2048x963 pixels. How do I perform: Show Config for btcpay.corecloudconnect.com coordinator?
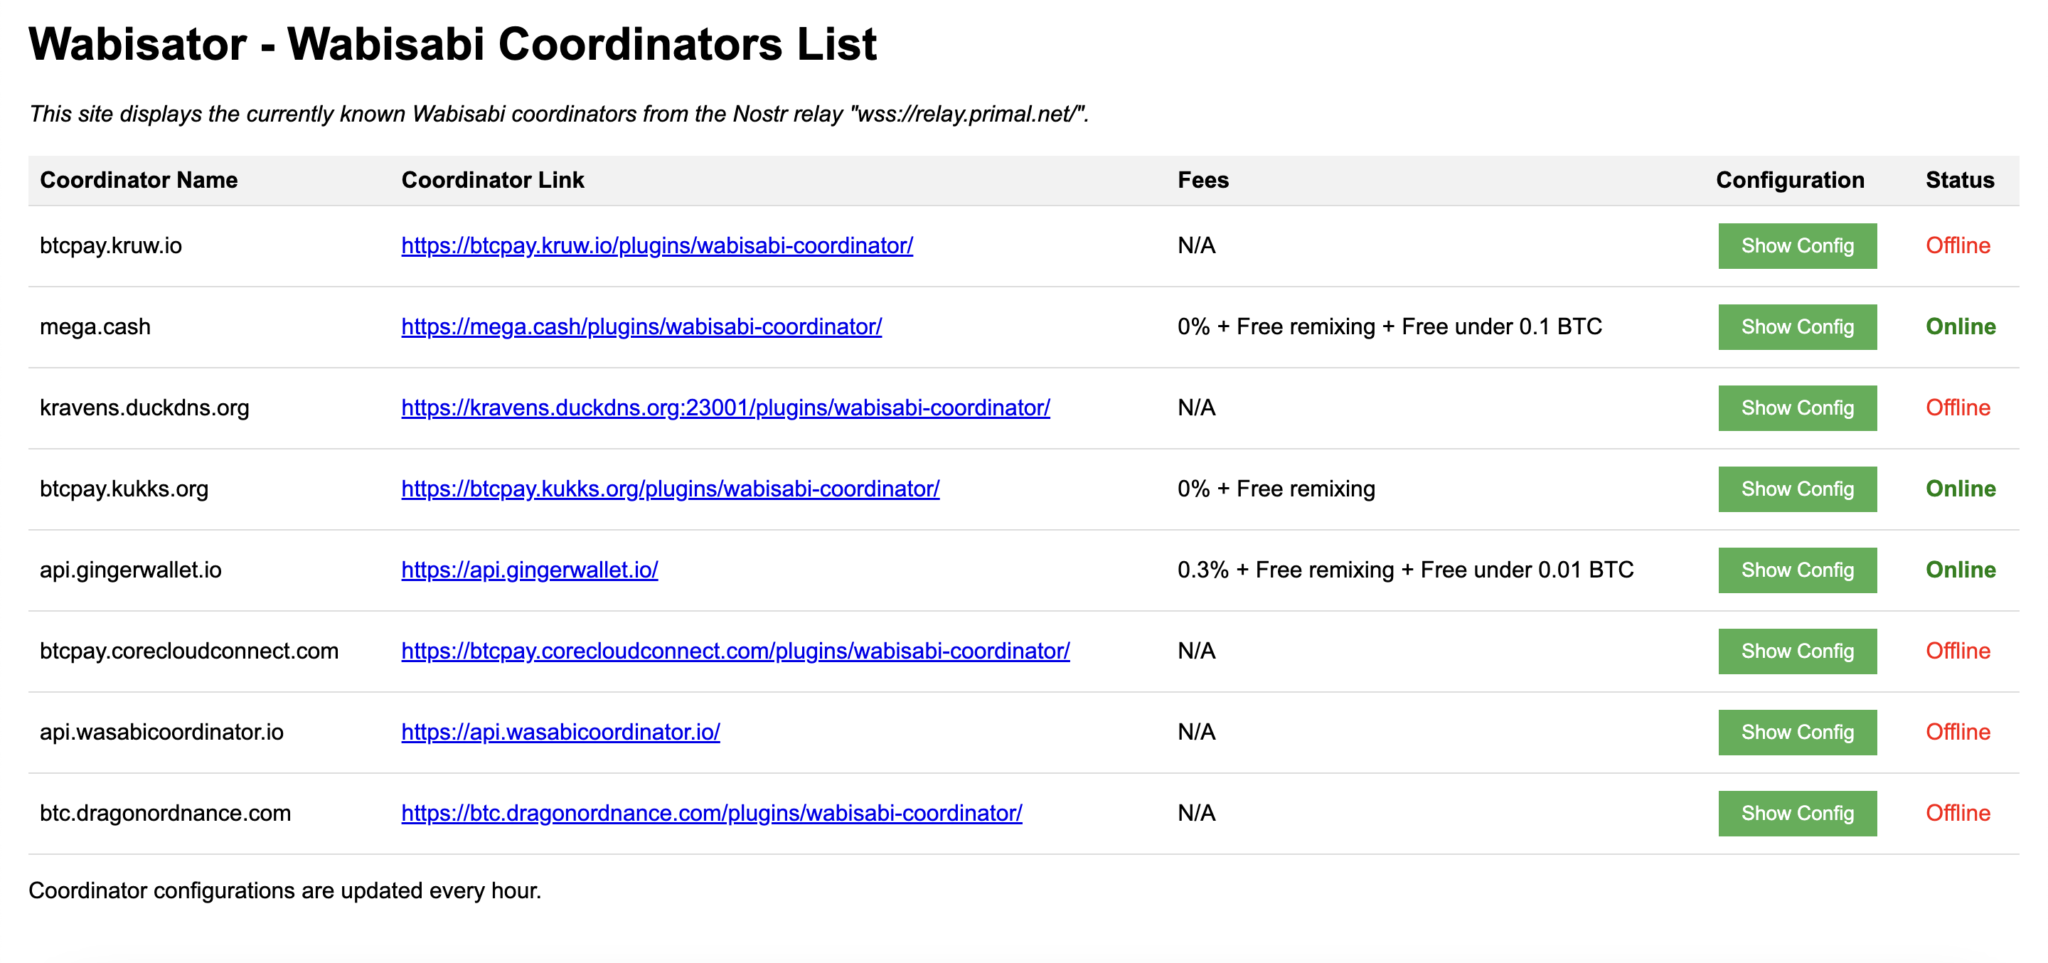coord(1797,650)
